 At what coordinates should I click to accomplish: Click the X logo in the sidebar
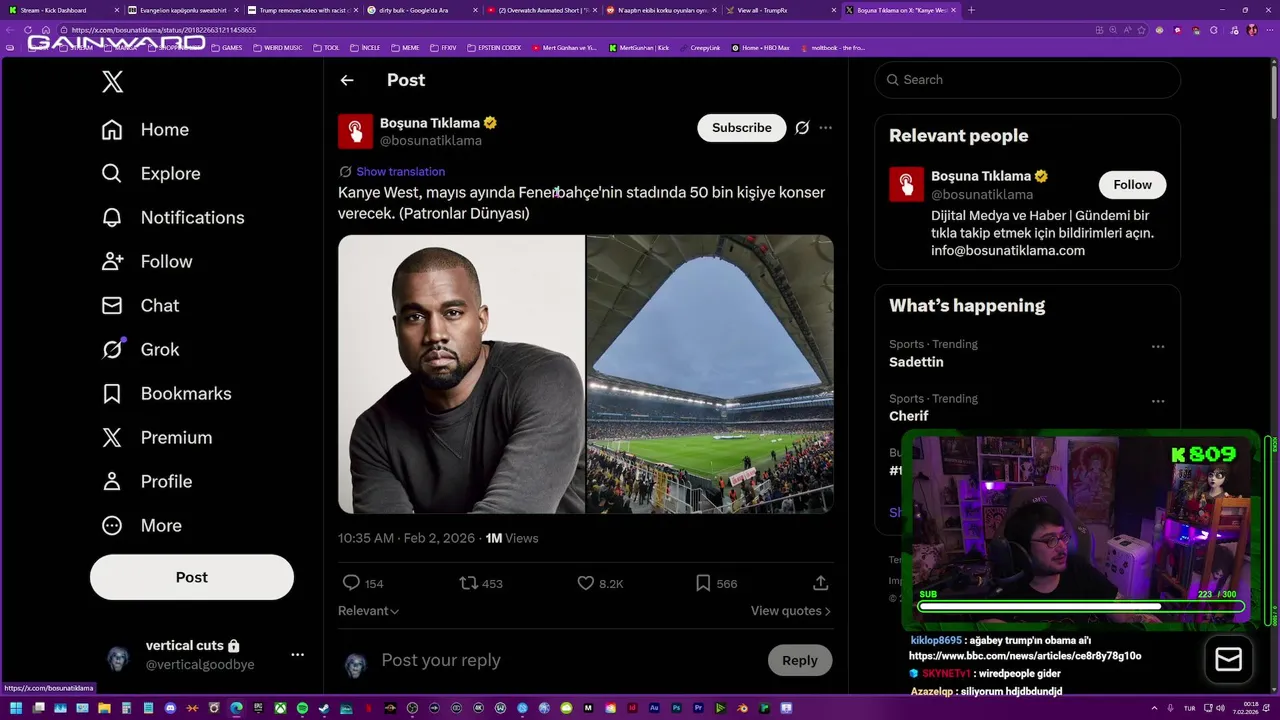pos(113,82)
